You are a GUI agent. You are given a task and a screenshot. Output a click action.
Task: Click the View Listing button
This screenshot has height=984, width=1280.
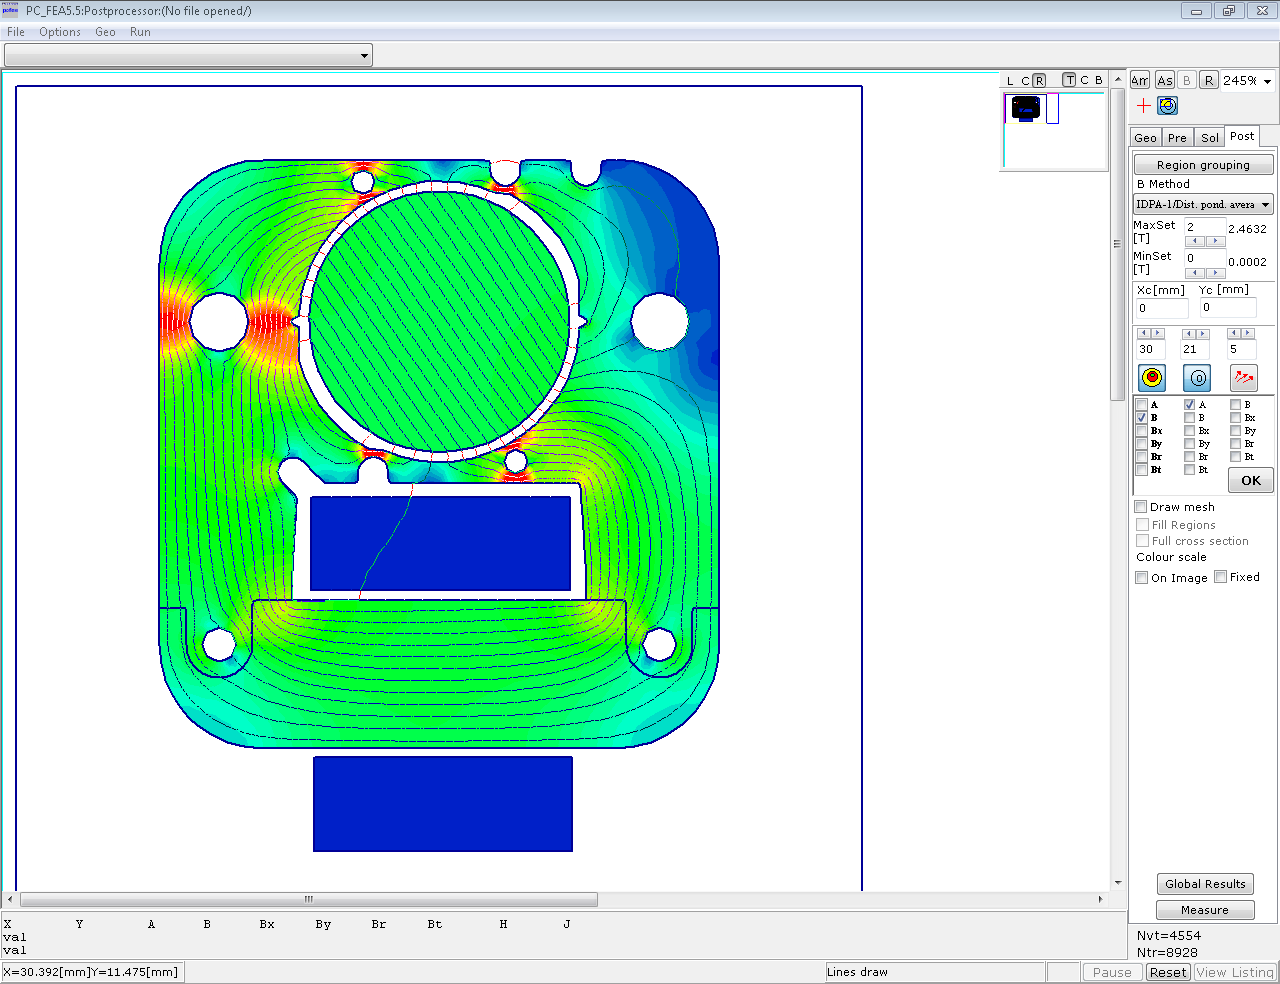coord(1235,972)
